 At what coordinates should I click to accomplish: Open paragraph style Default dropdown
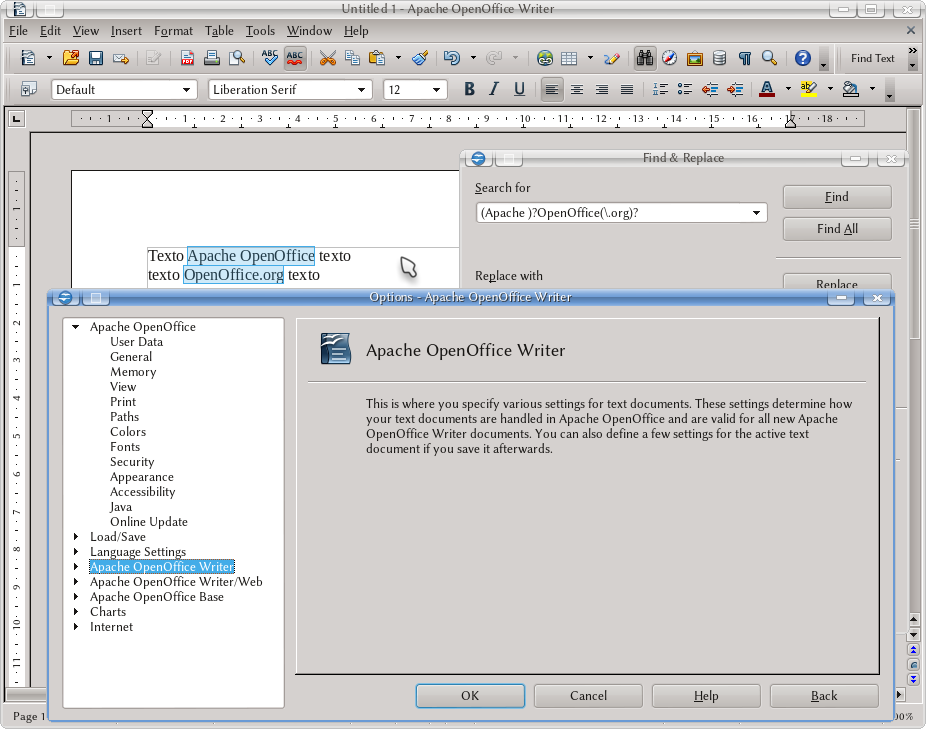(186, 90)
